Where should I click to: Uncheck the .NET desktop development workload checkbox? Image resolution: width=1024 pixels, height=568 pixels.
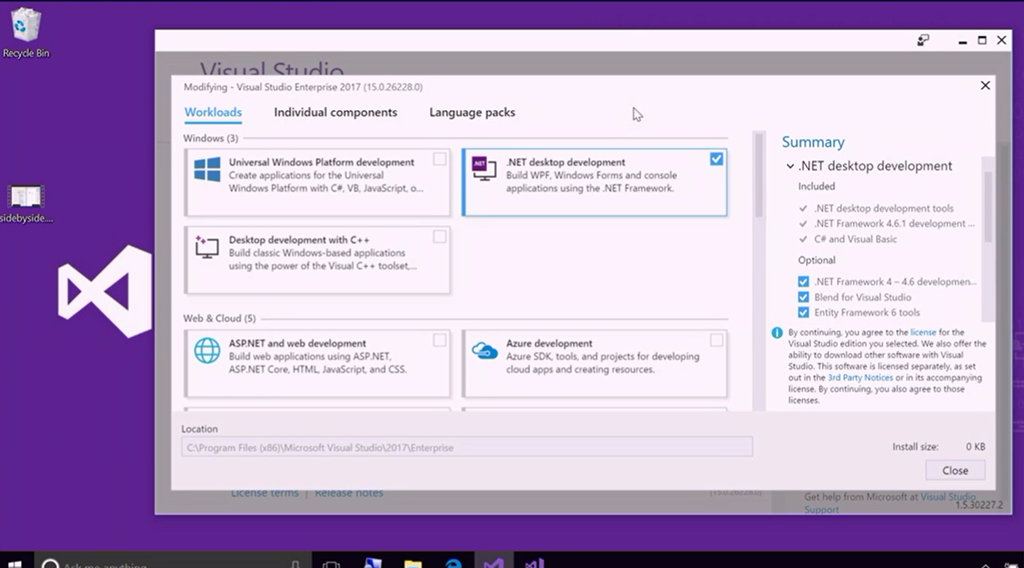pos(716,159)
